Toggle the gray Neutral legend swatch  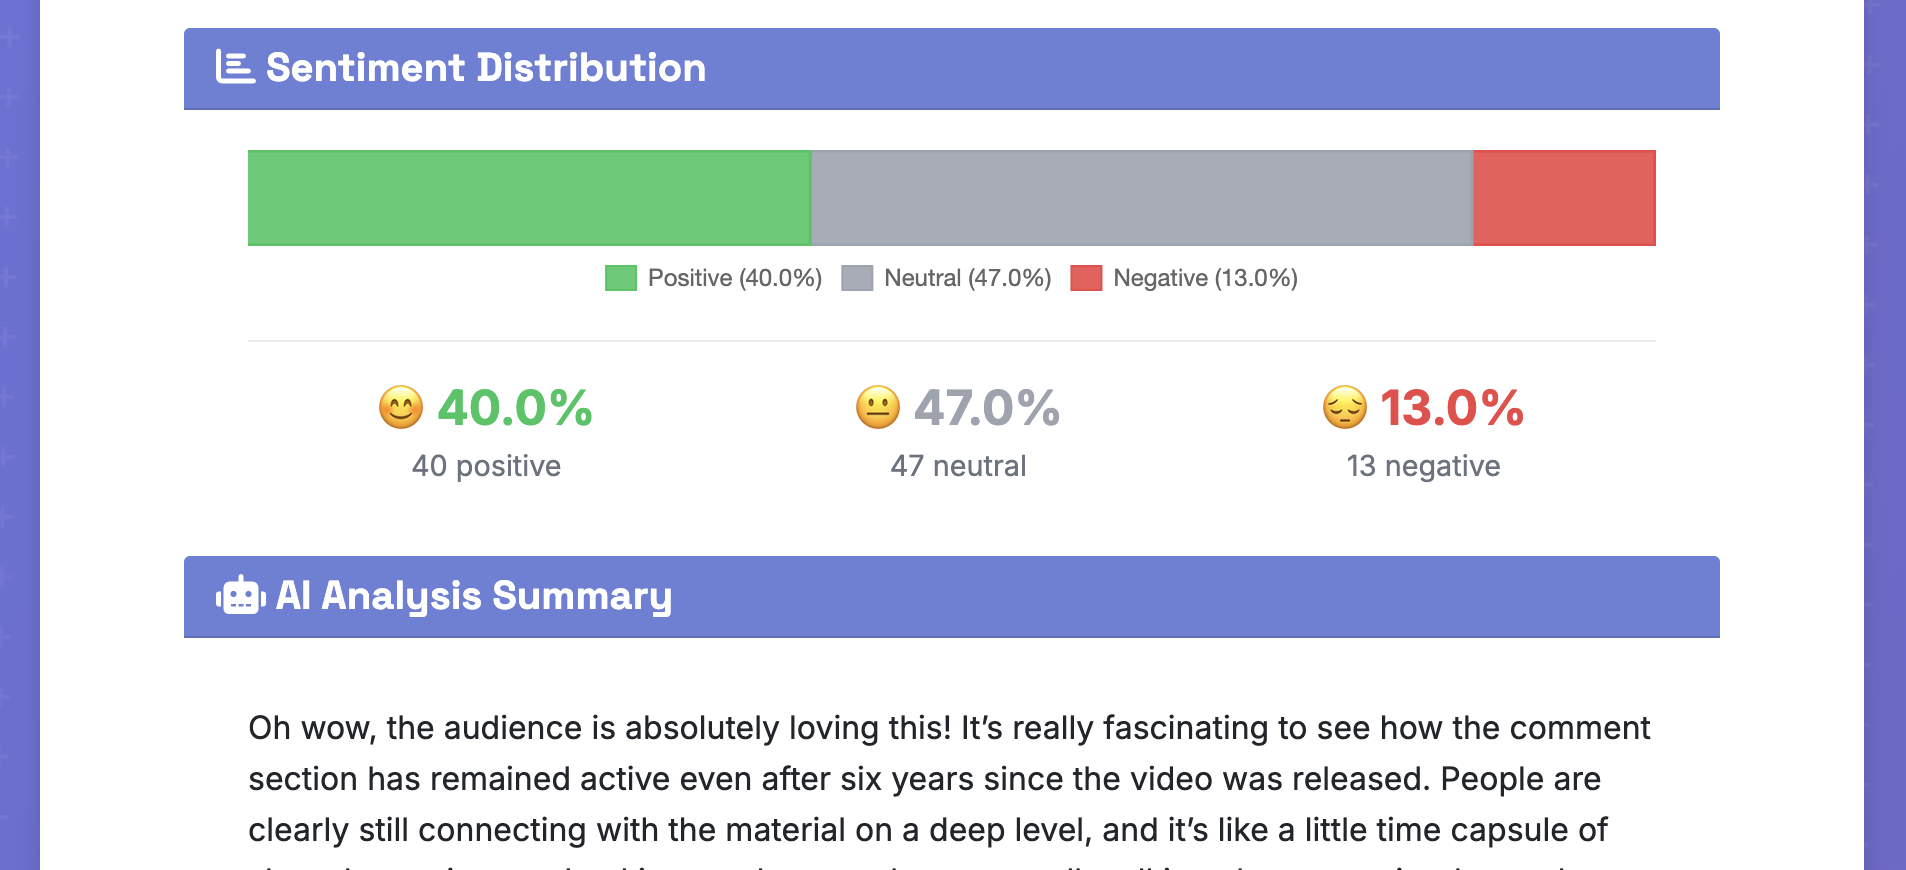click(857, 278)
